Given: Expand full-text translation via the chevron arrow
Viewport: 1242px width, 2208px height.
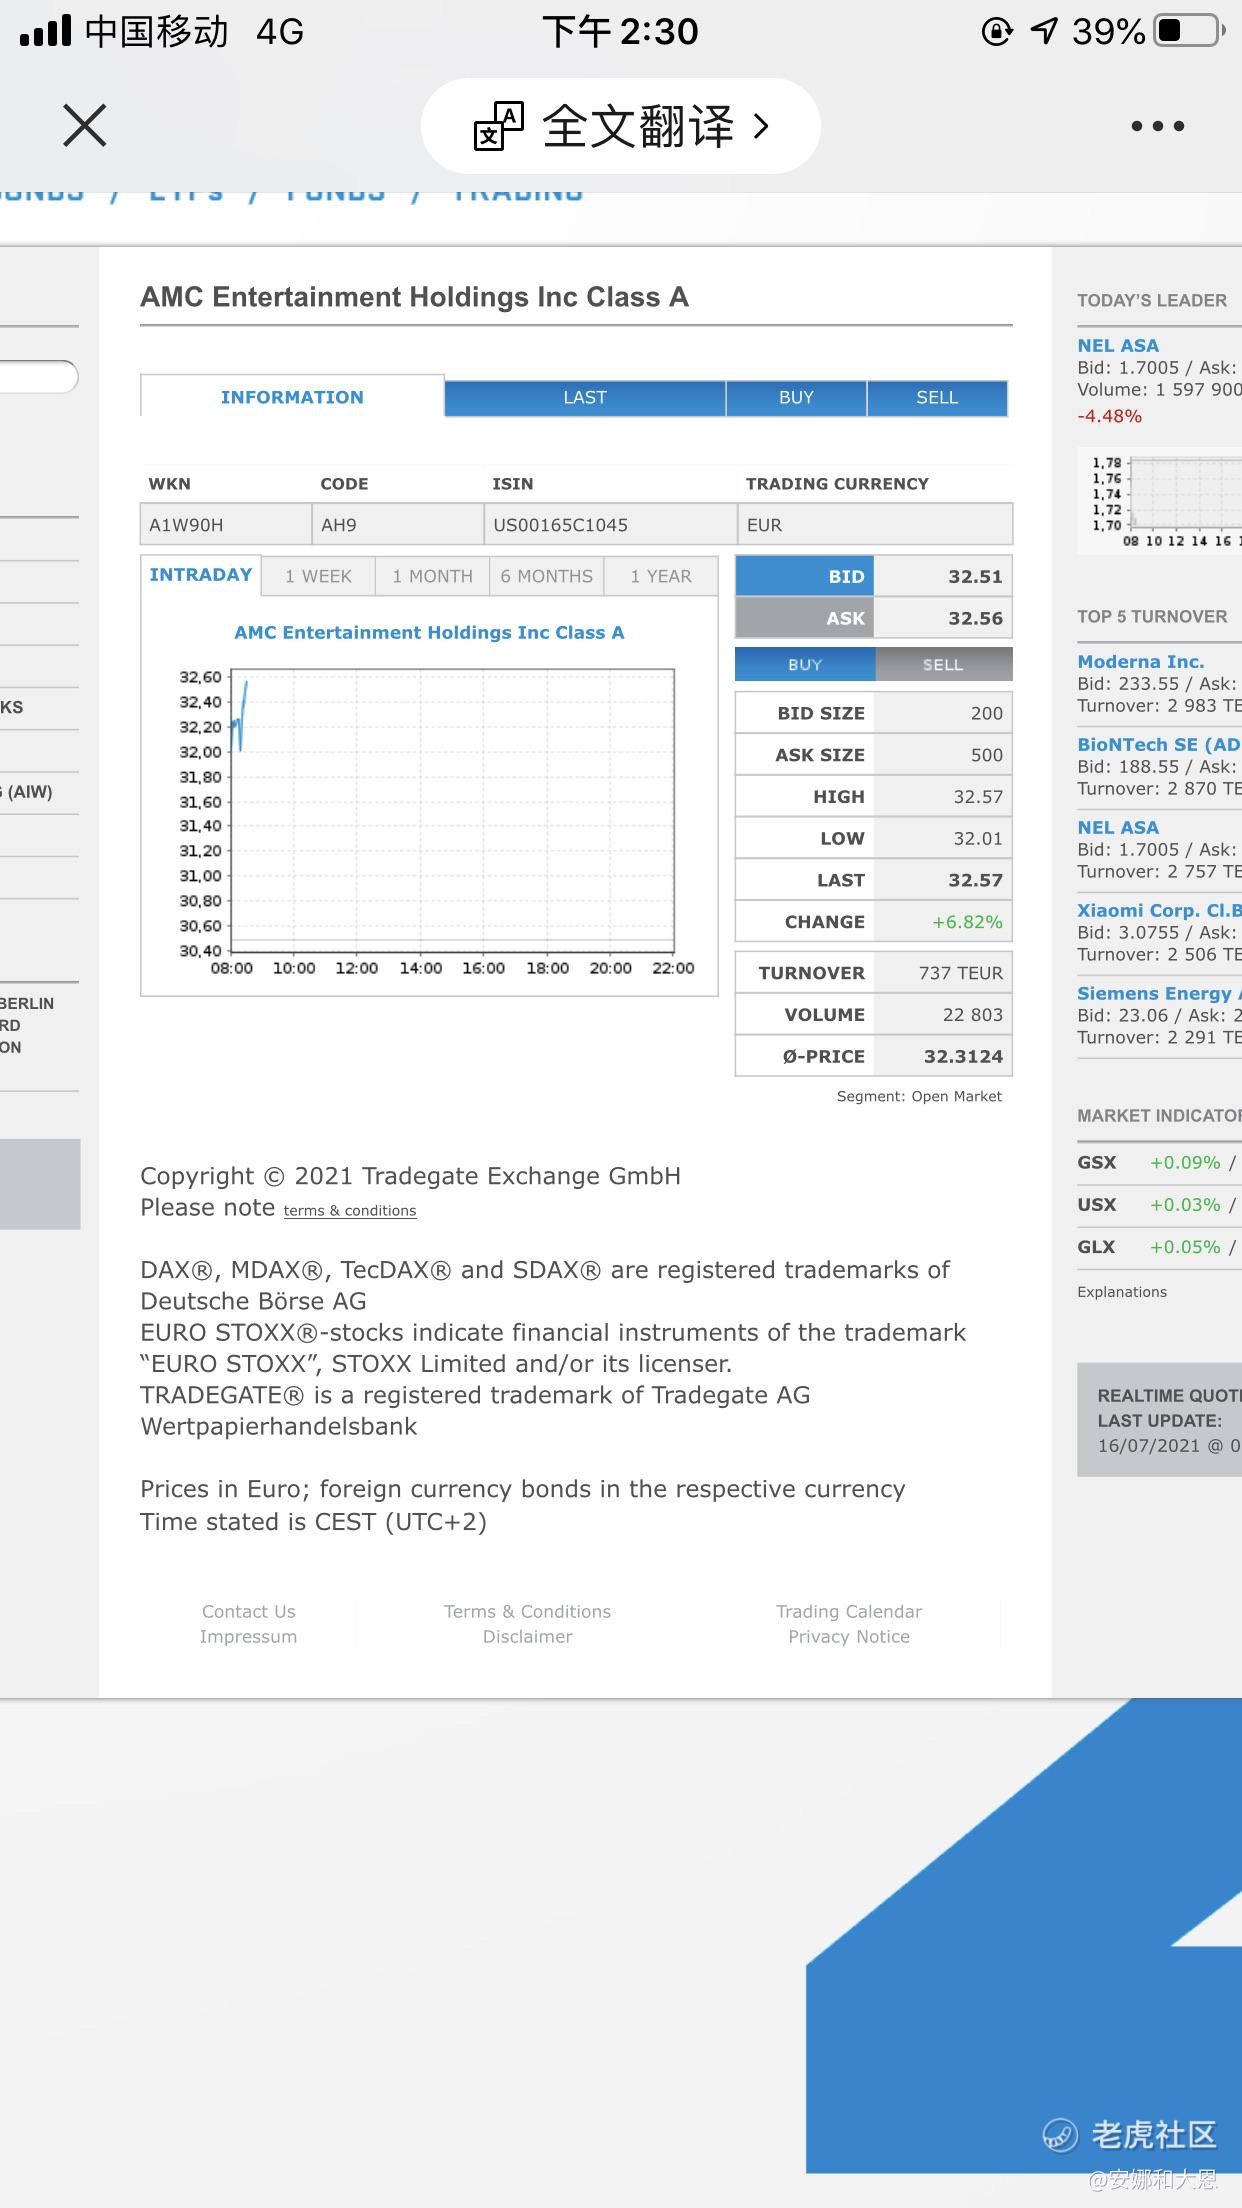Looking at the screenshot, I should [x=761, y=126].
